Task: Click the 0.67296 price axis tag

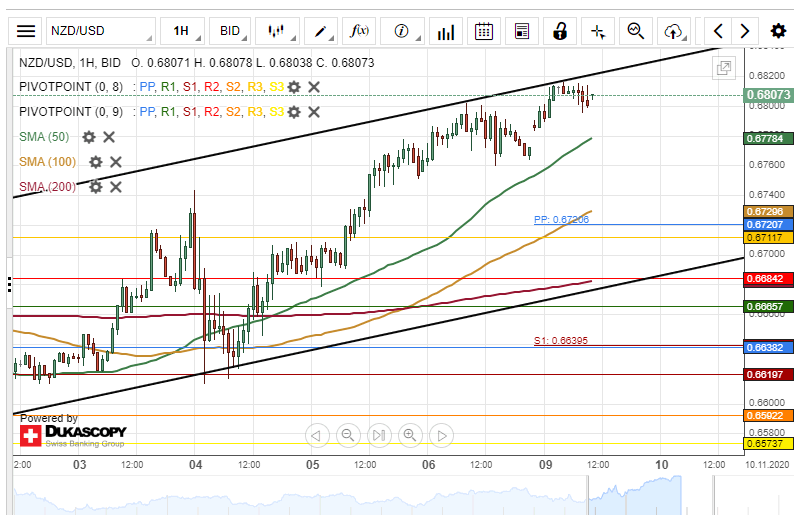Action: tap(769, 211)
